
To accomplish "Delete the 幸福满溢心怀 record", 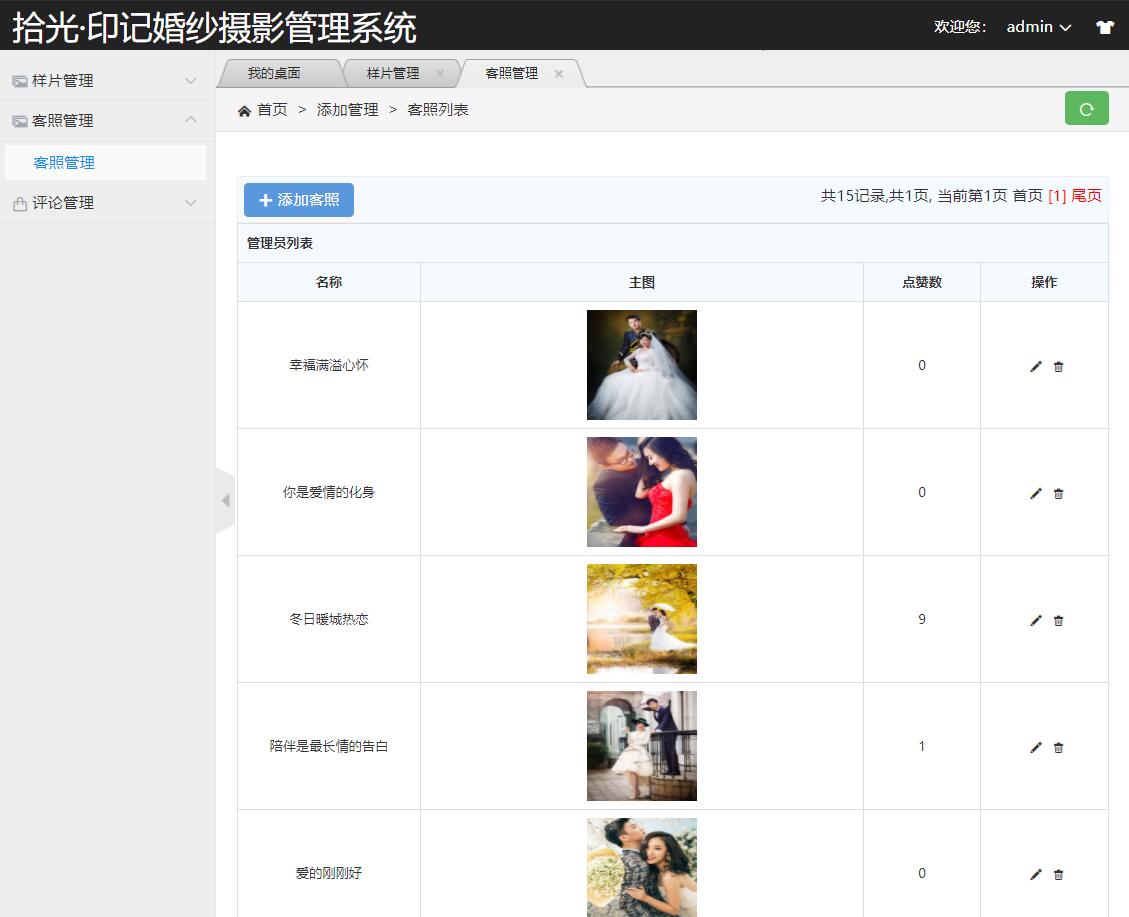I will (1058, 366).
